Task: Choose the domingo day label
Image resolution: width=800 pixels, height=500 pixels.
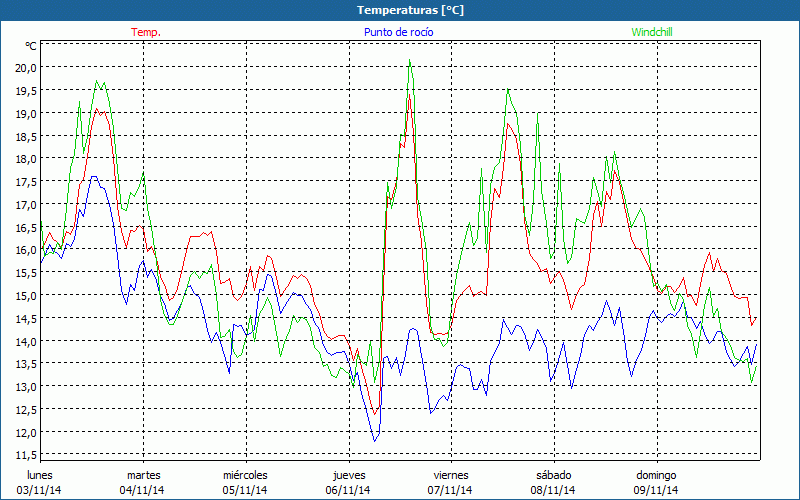Action: (656, 474)
